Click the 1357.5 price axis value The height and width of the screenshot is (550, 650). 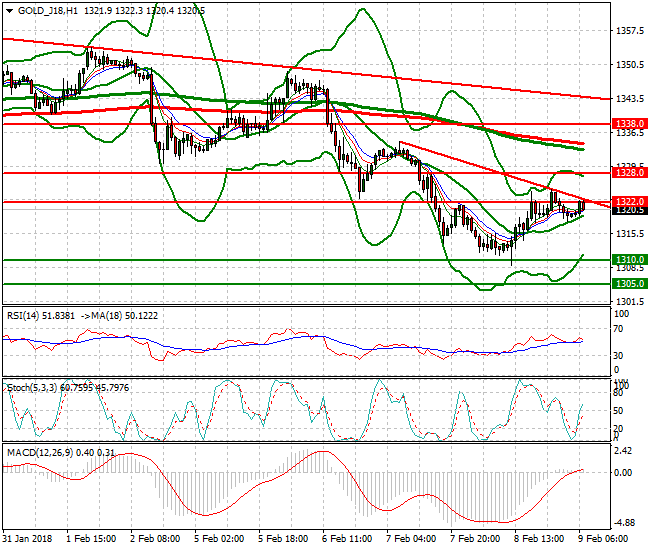click(x=630, y=31)
